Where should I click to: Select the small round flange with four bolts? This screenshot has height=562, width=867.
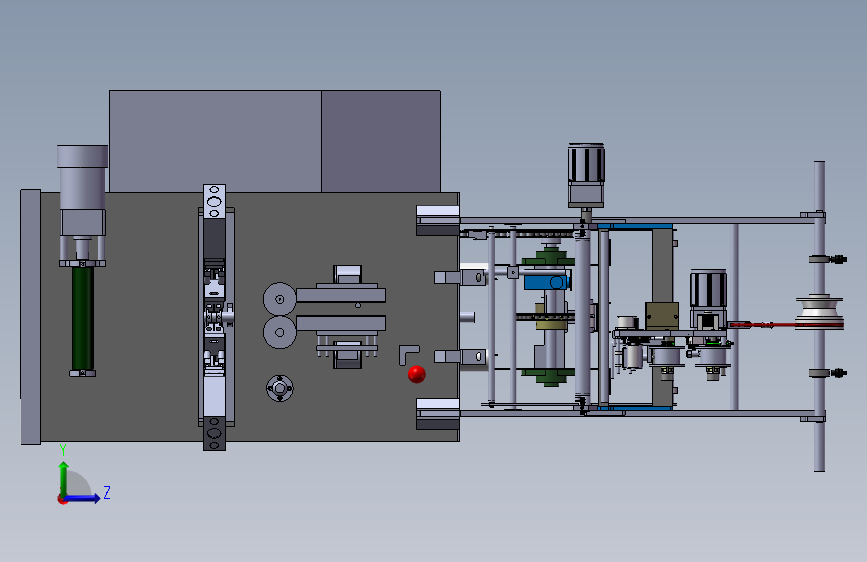280,388
